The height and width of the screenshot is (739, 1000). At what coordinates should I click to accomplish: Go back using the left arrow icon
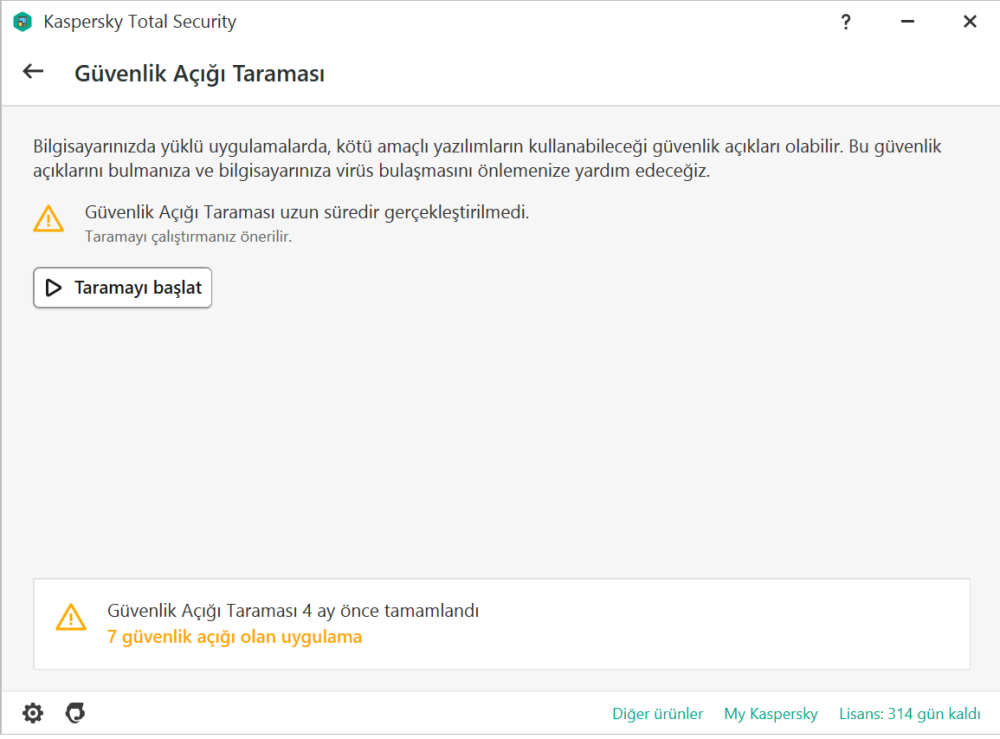(x=33, y=71)
